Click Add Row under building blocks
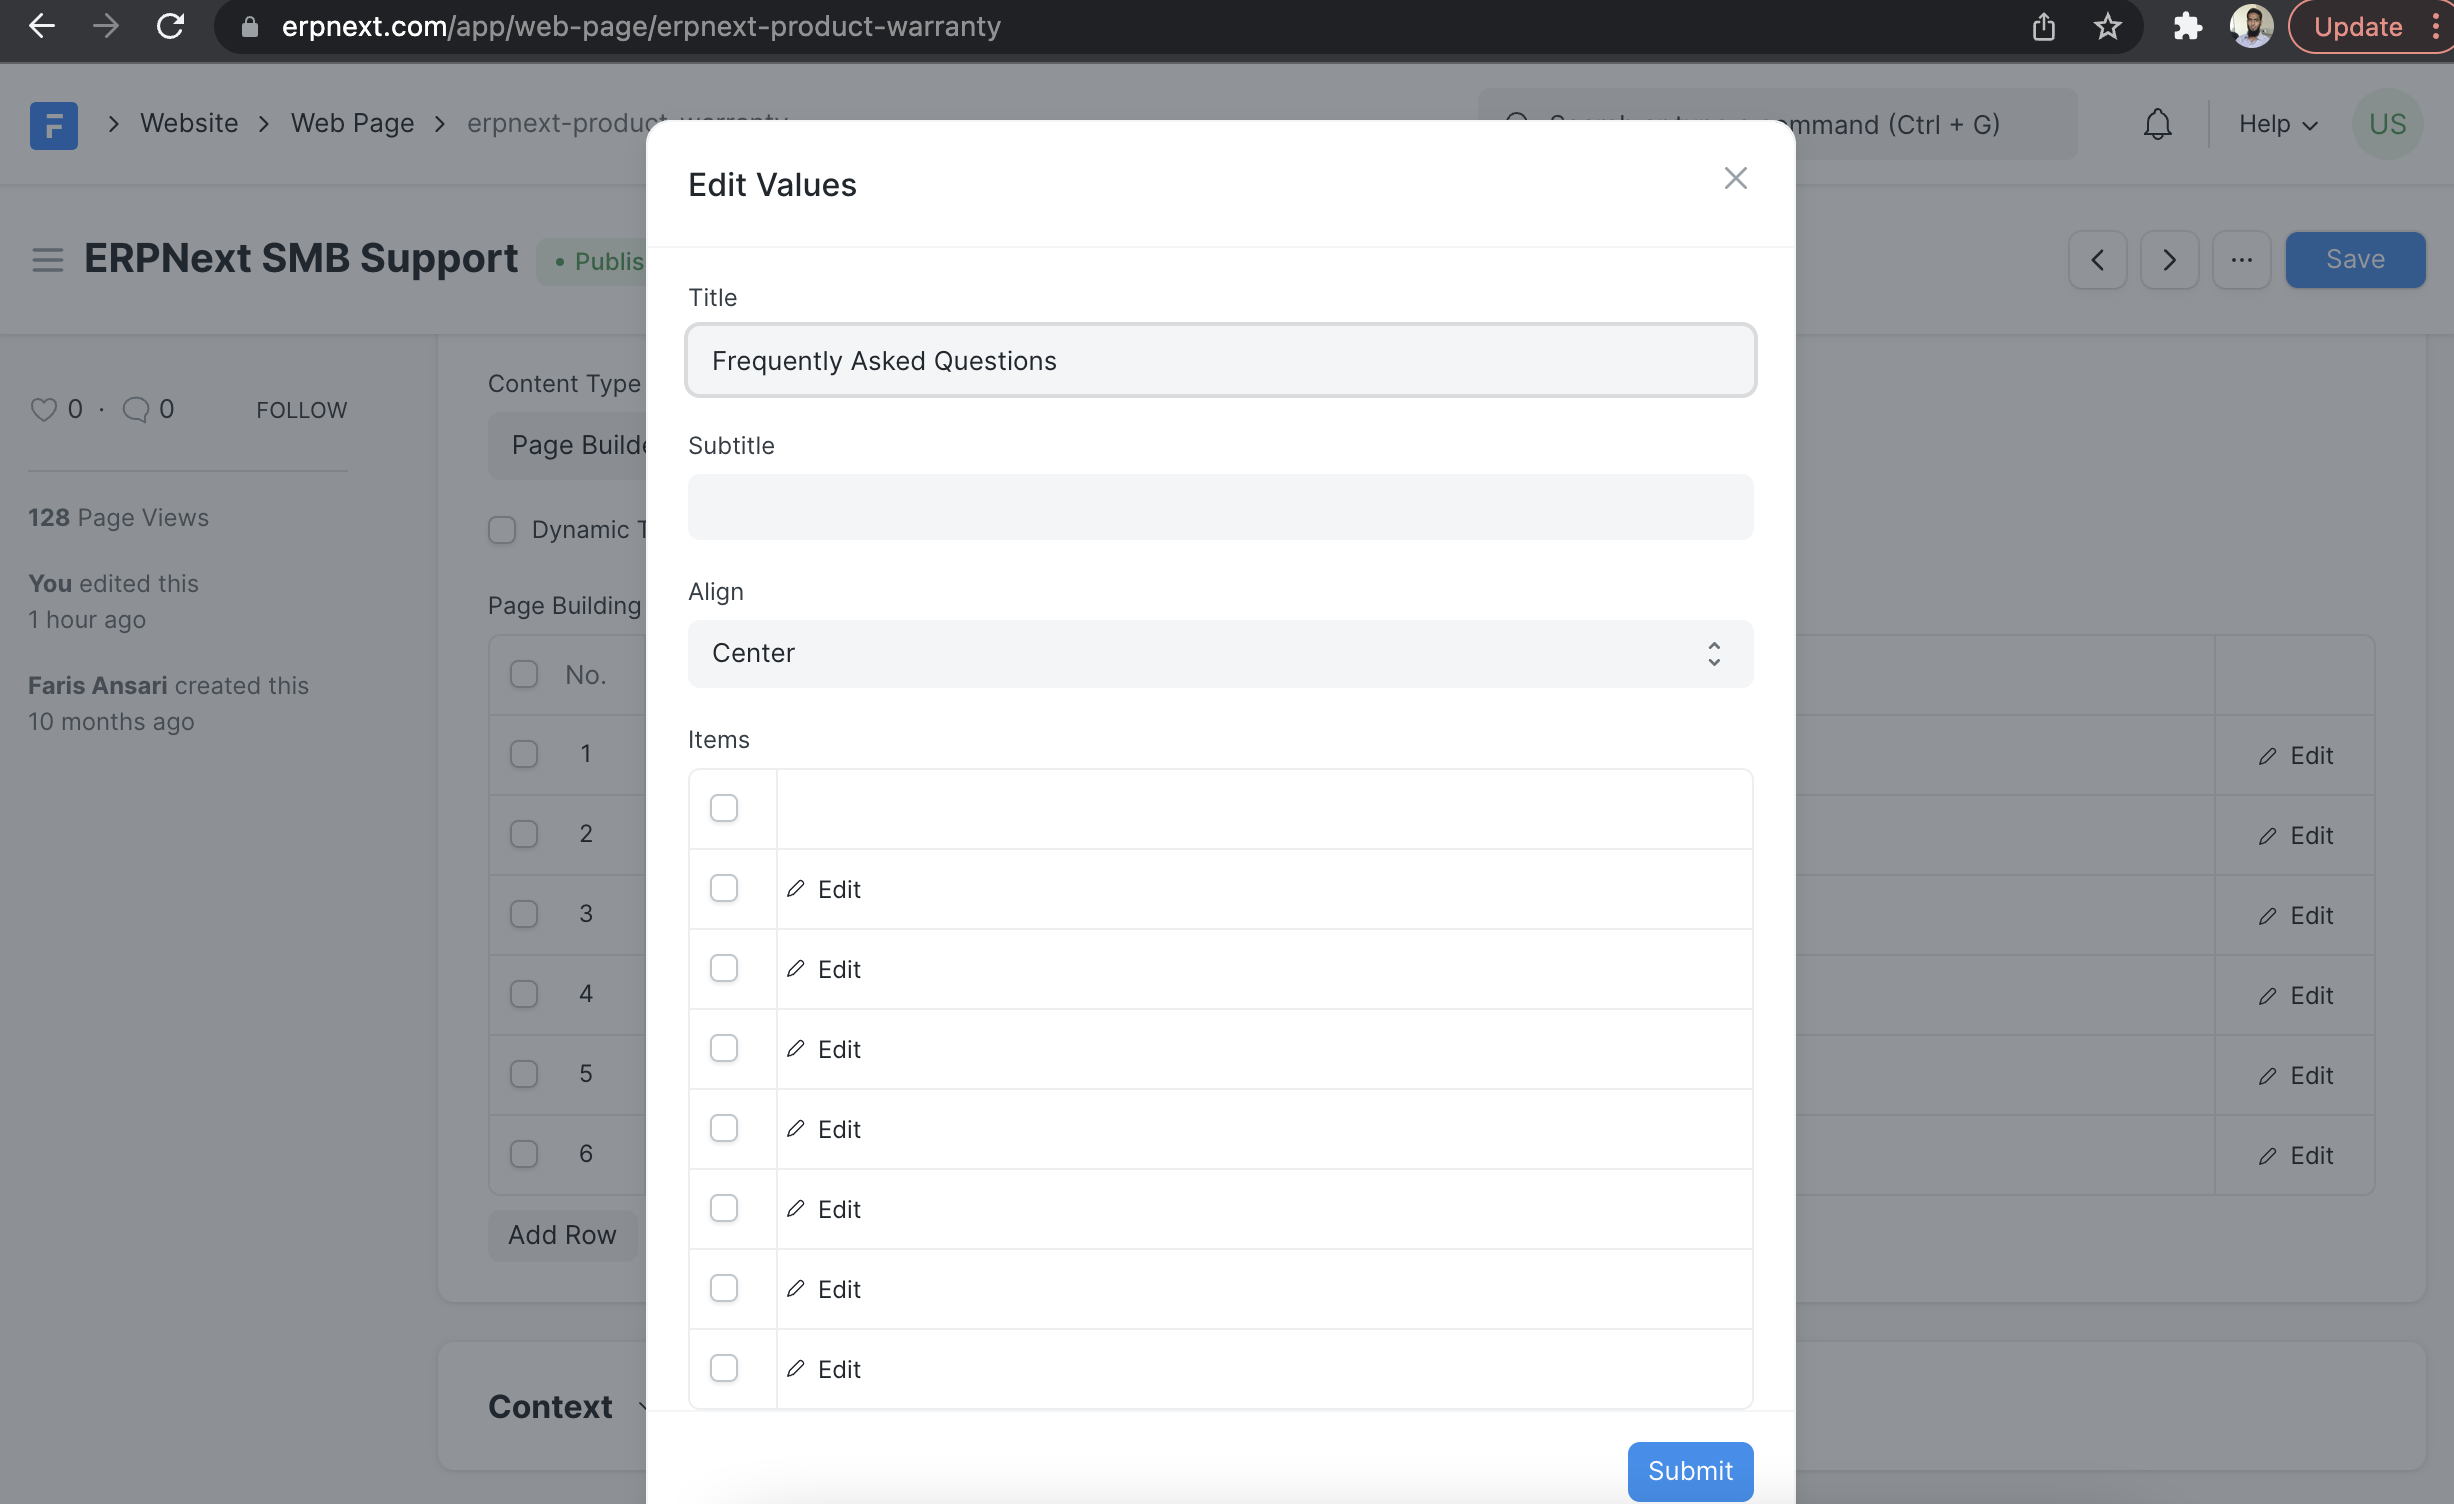This screenshot has height=1504, width=2454. click(x=562, y=1235)
